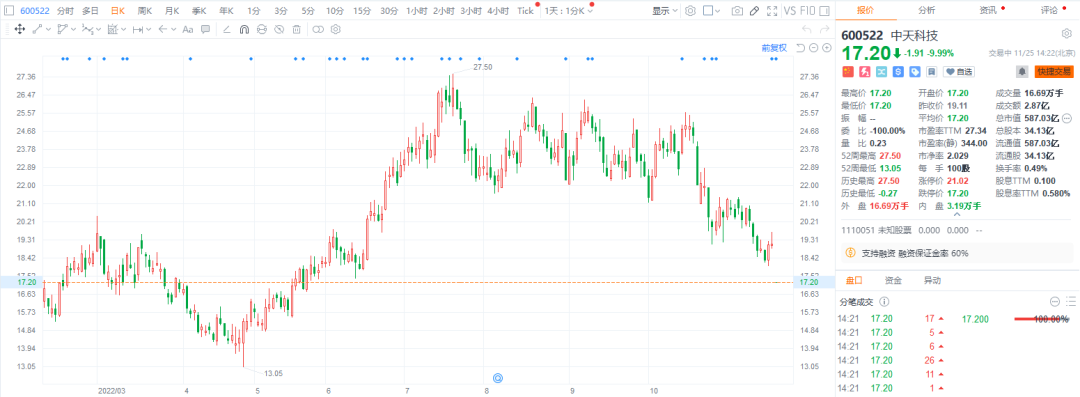Expand measurement tool options arrow
1080x397 pixels.
(149, 30)
